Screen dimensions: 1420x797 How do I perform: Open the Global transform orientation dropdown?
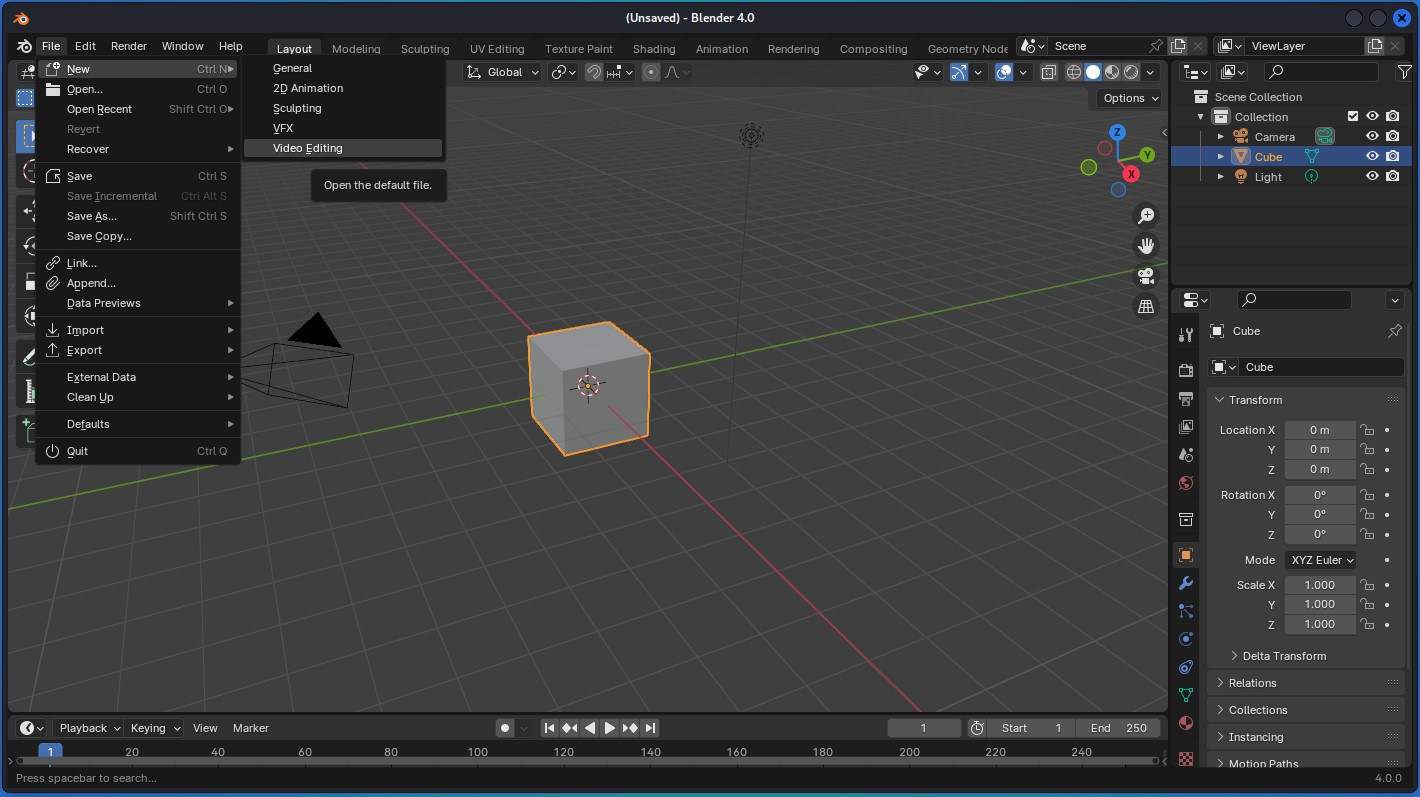504,72
